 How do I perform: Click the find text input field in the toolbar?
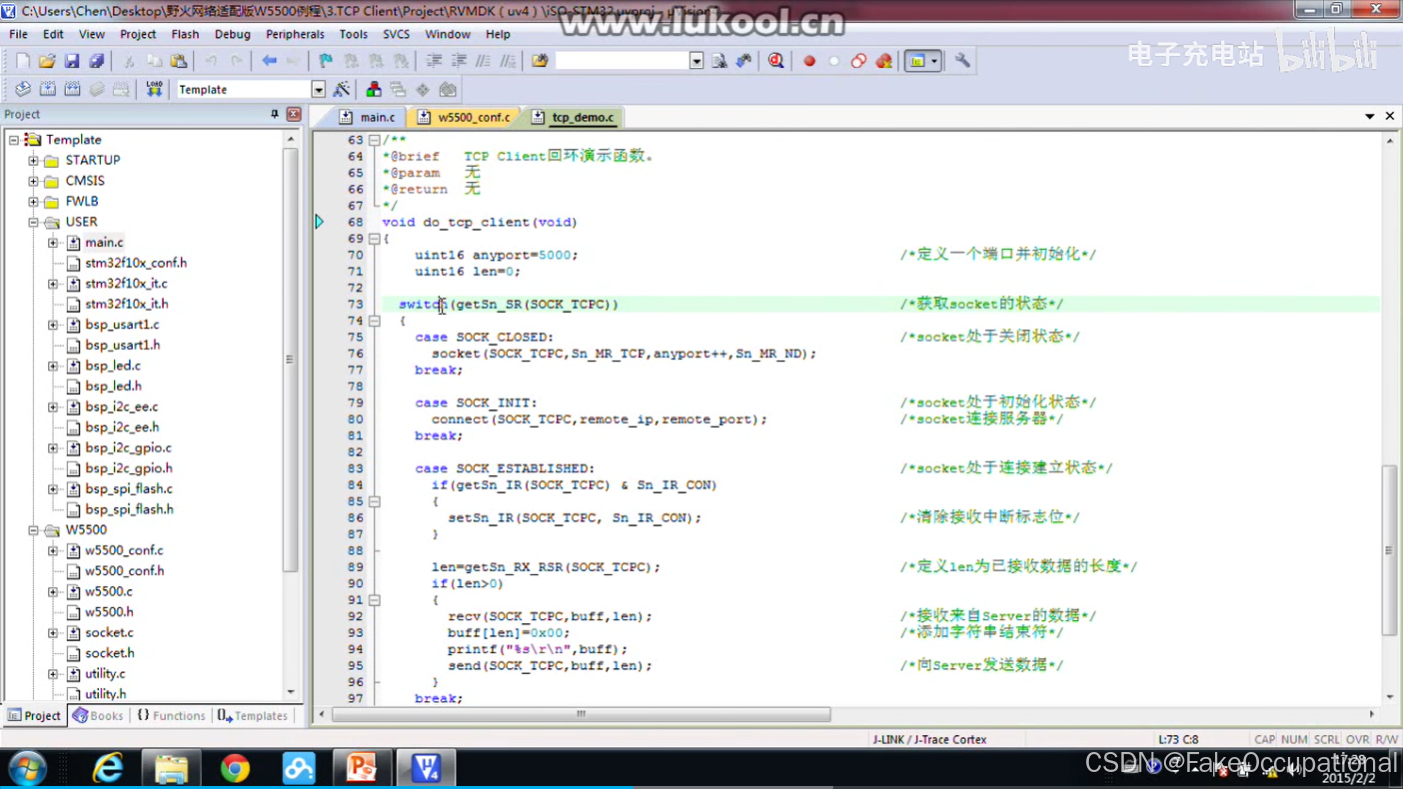[622, 61]
